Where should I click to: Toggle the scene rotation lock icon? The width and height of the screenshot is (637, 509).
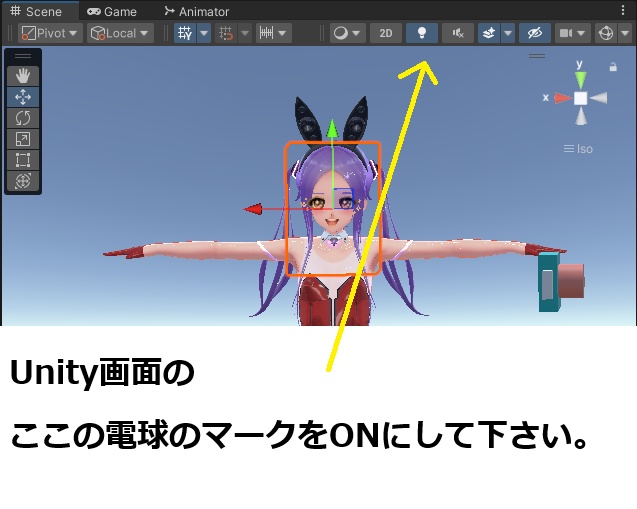pyautogui.click(x=613, y=67)
